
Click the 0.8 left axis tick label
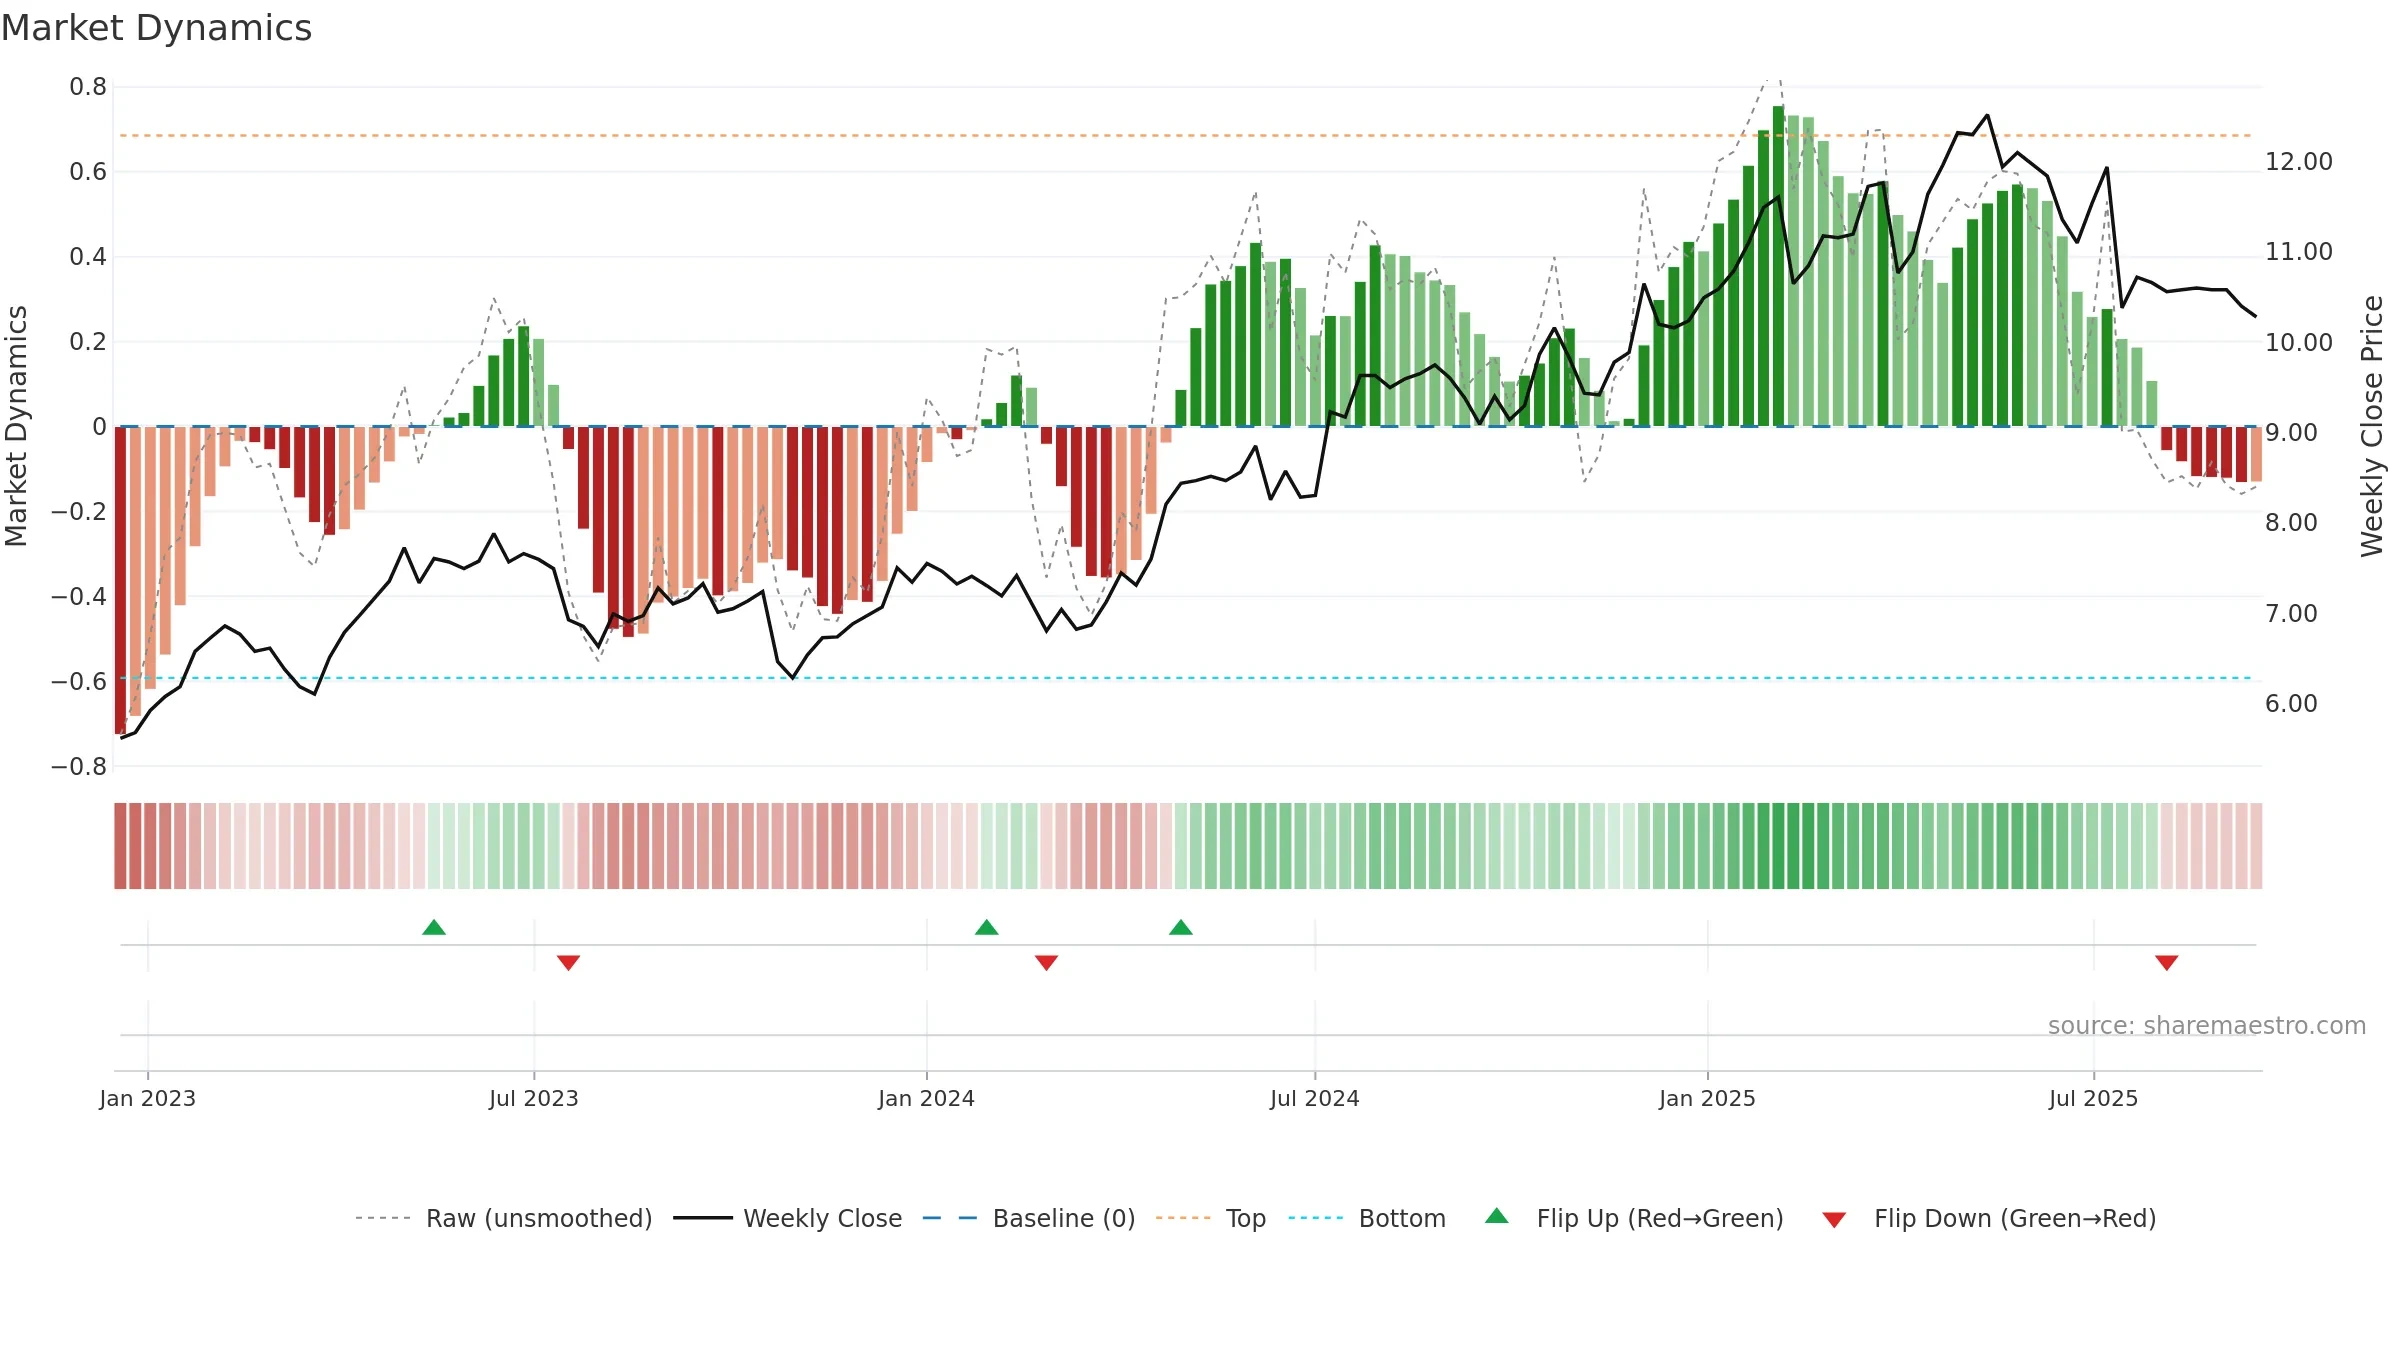coord(88,87)
